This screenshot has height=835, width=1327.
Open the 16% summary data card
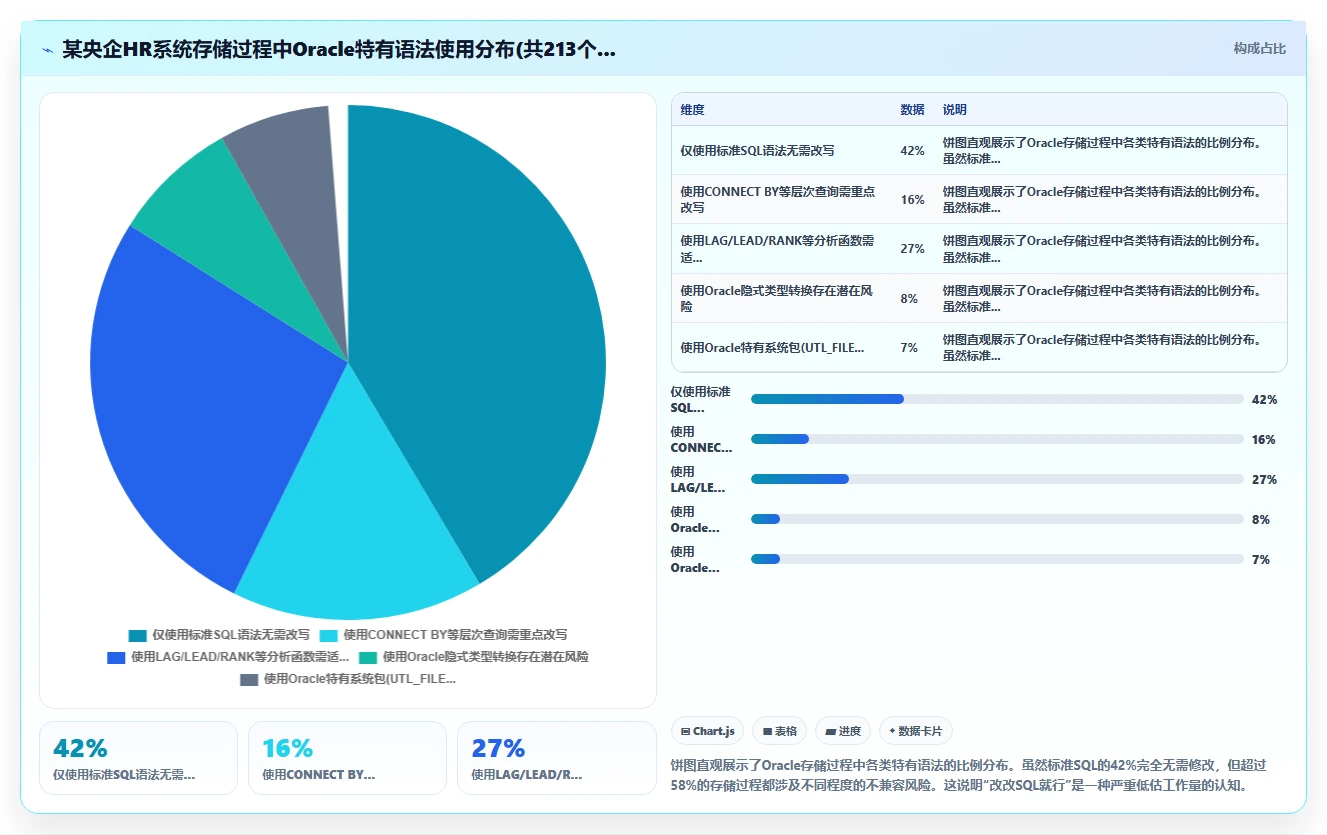347,758
